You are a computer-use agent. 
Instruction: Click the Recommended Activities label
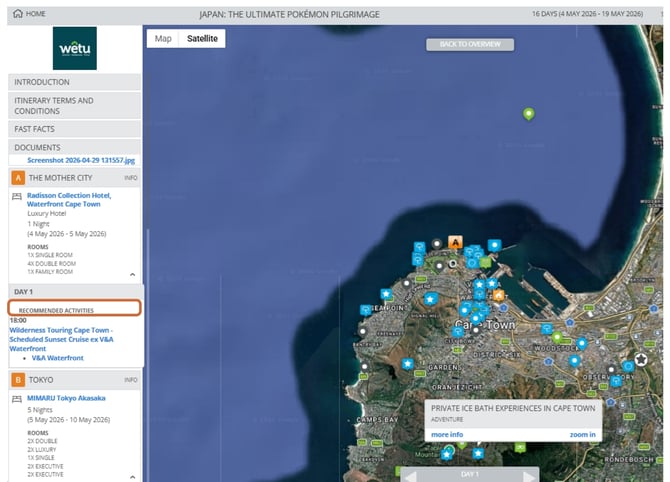click(56, 310)
